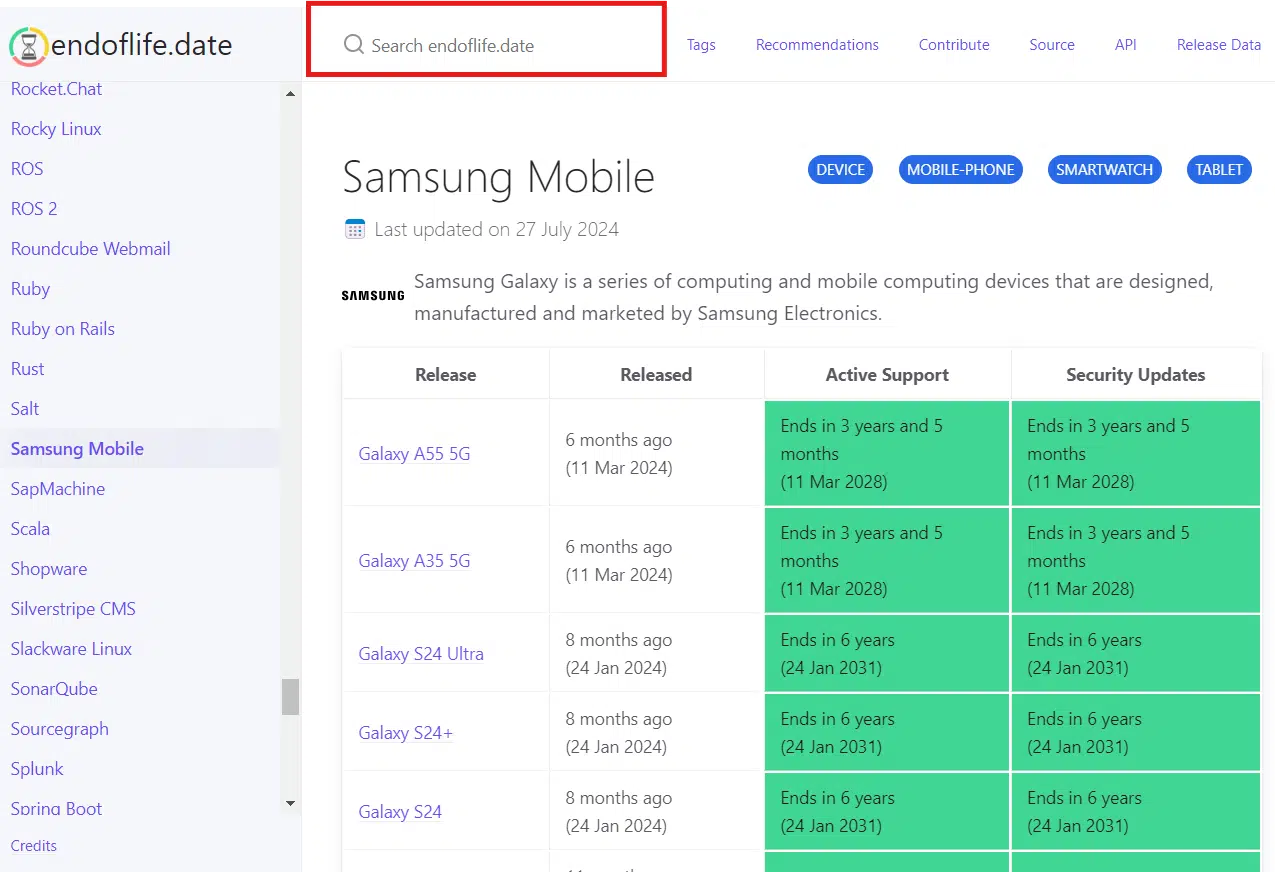The height and width of the screenshot is (872, 1275).
Task: Click the Released column header
Action: click(x=656, y=375)
